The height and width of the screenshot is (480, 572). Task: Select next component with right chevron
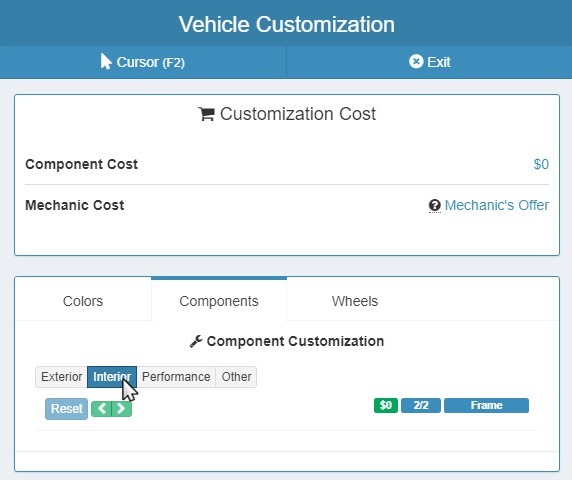(x=121, y=409)
